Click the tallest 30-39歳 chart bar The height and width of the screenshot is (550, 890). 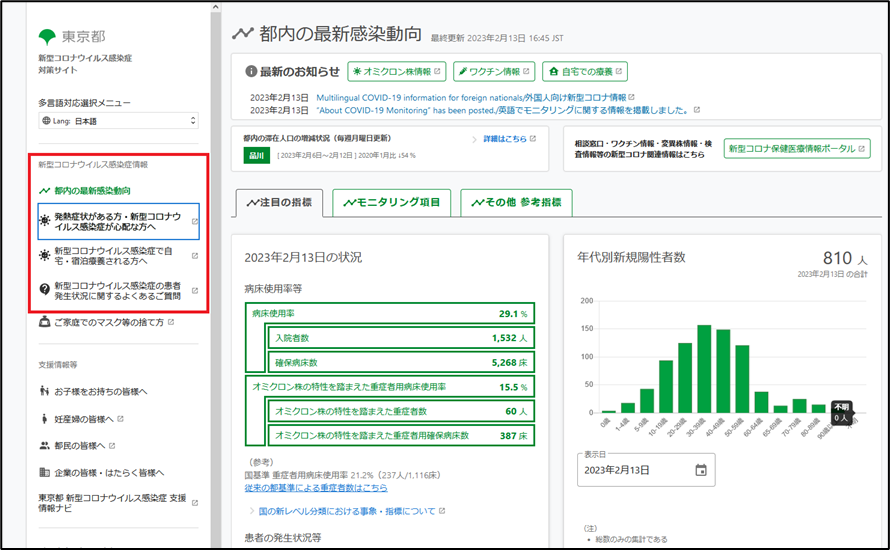pyautogui.click(x=704, y=369)
